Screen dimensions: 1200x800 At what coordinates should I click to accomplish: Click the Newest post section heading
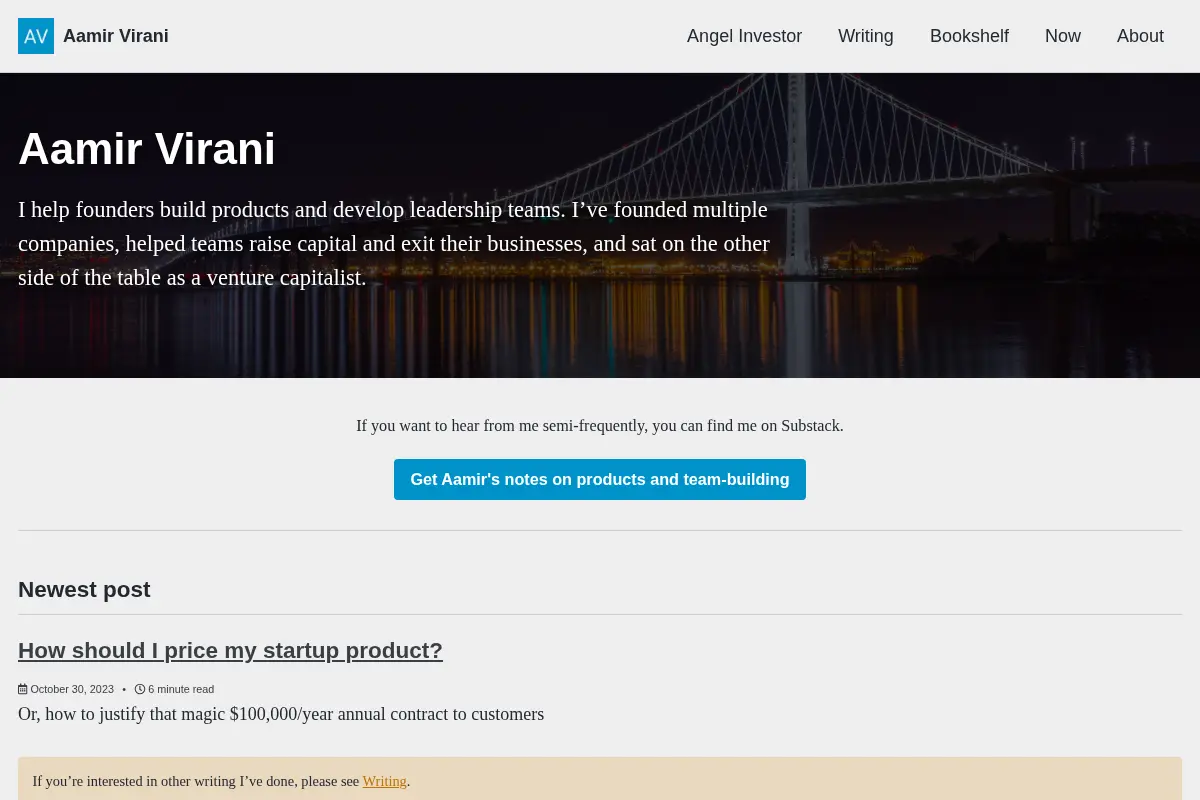click(84, 590)
